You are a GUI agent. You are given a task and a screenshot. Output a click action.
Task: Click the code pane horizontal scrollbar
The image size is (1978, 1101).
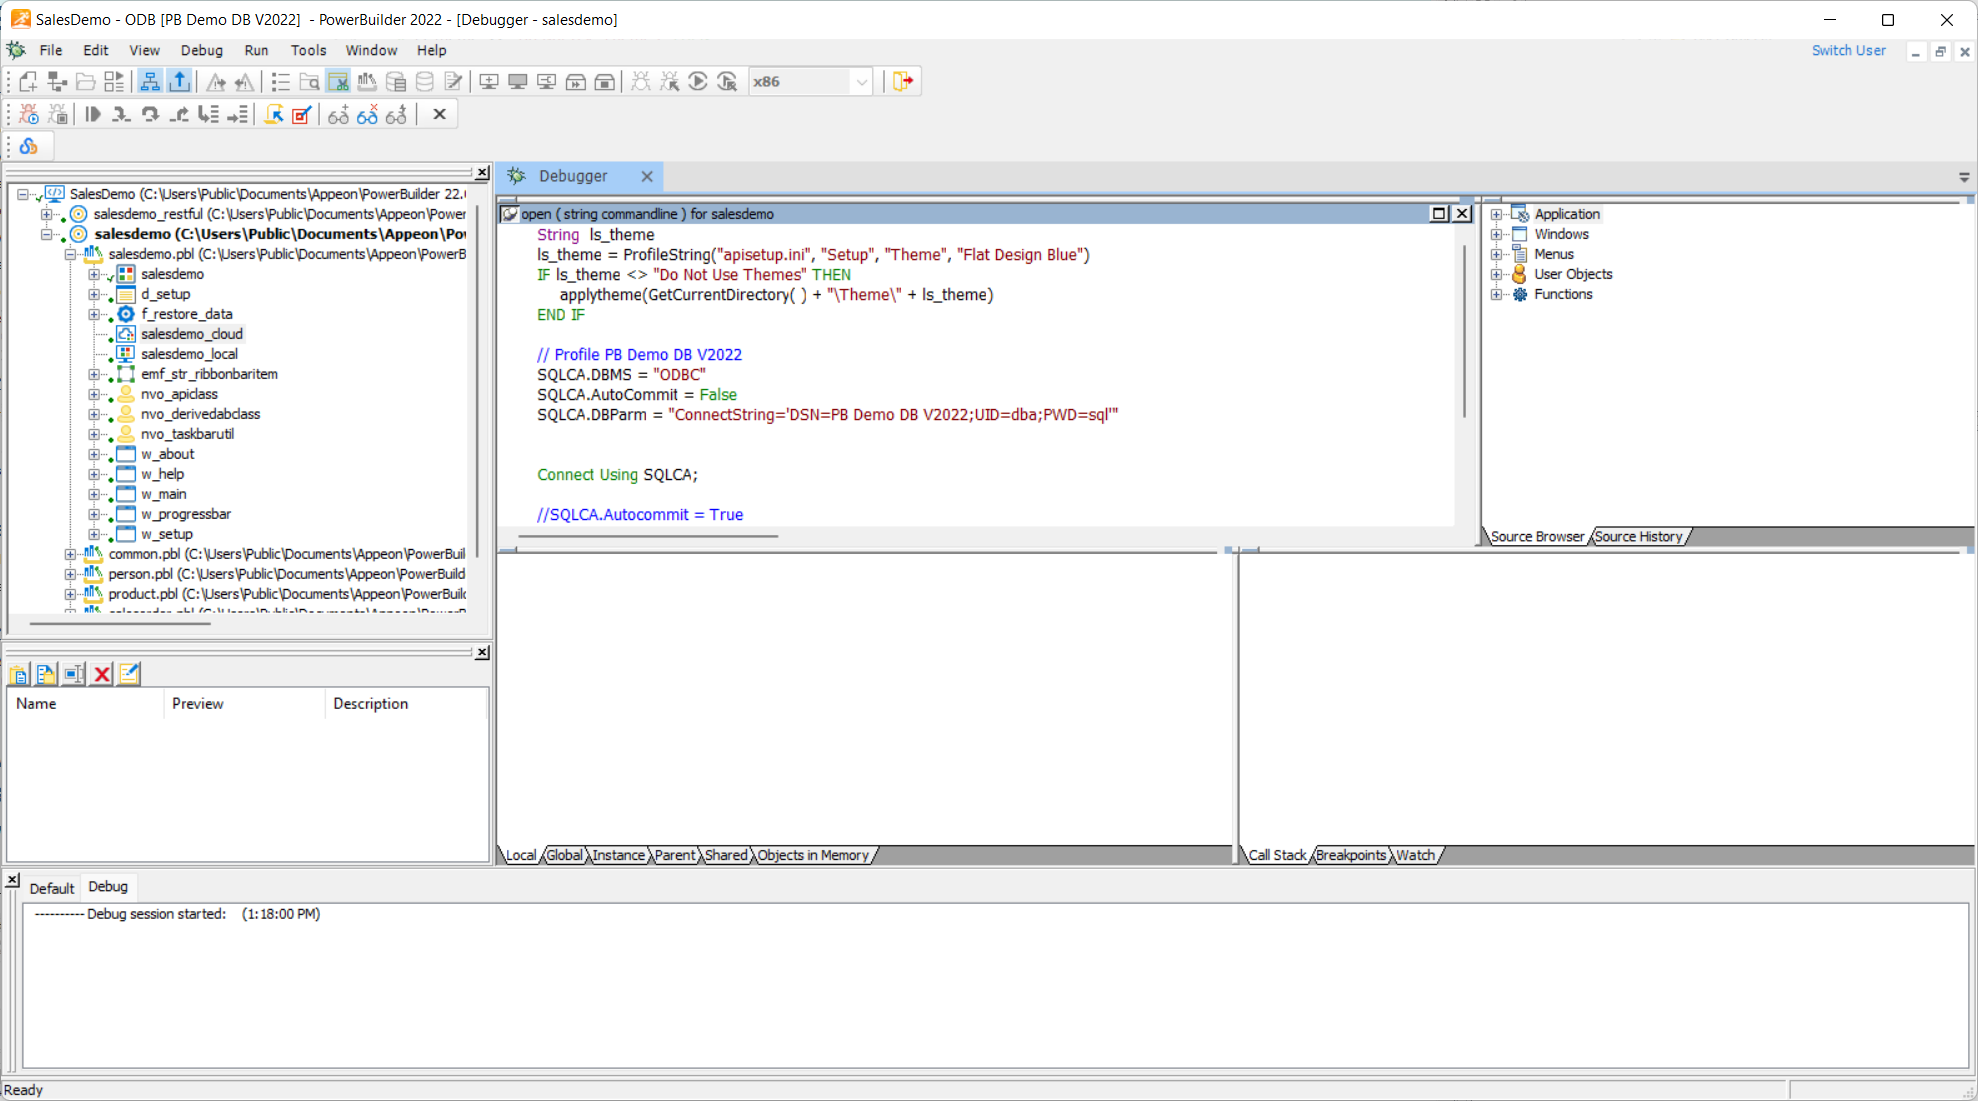pos(648,536)
